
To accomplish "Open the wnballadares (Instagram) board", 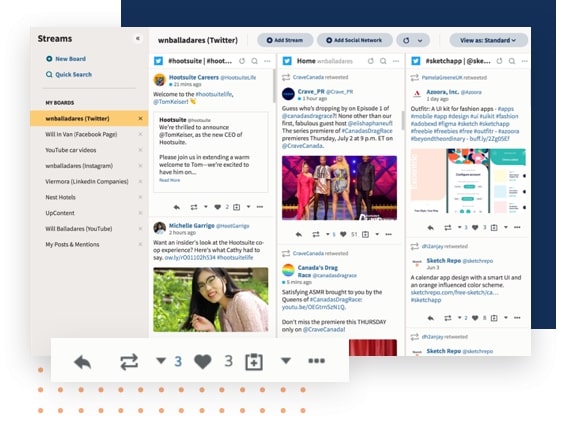I will [79, 166].
